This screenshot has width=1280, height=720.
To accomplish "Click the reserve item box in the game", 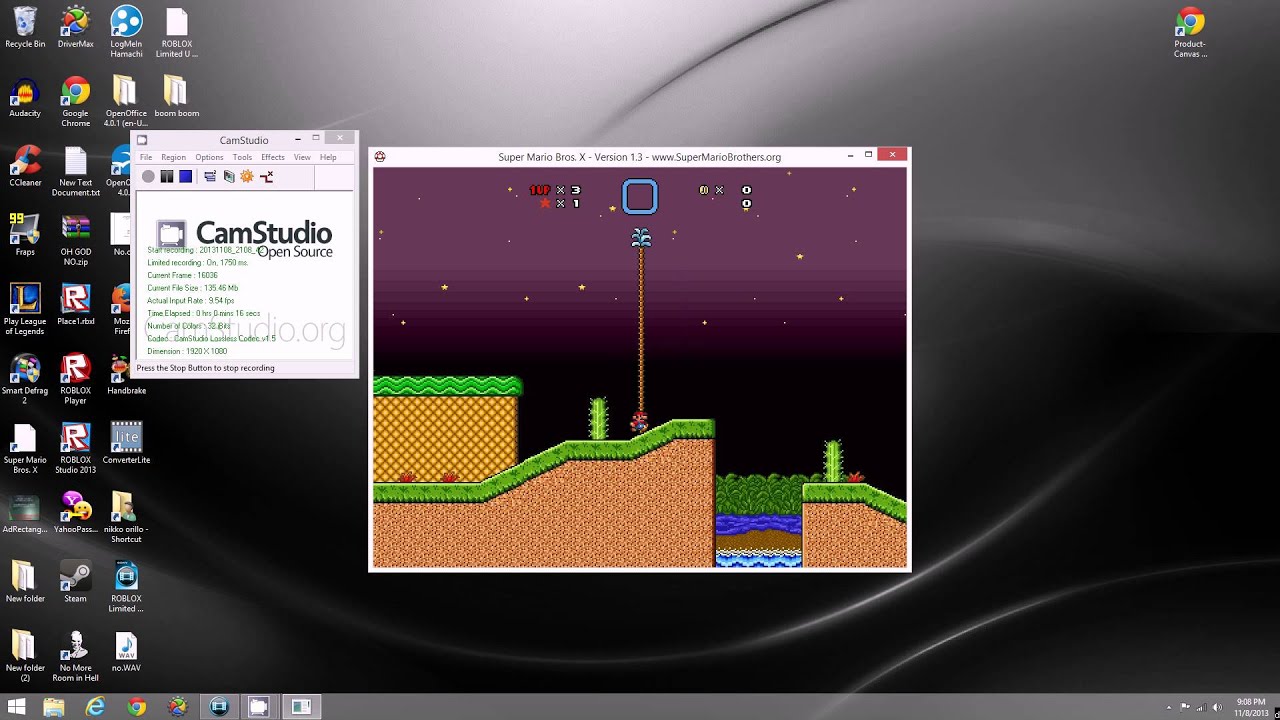I will (x=640, y=196).
